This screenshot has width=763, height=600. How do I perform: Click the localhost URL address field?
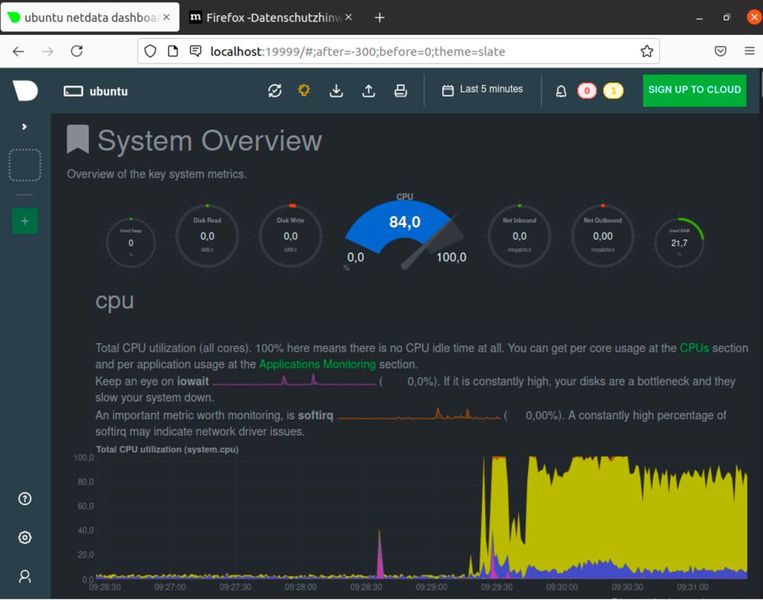[358, 51]
